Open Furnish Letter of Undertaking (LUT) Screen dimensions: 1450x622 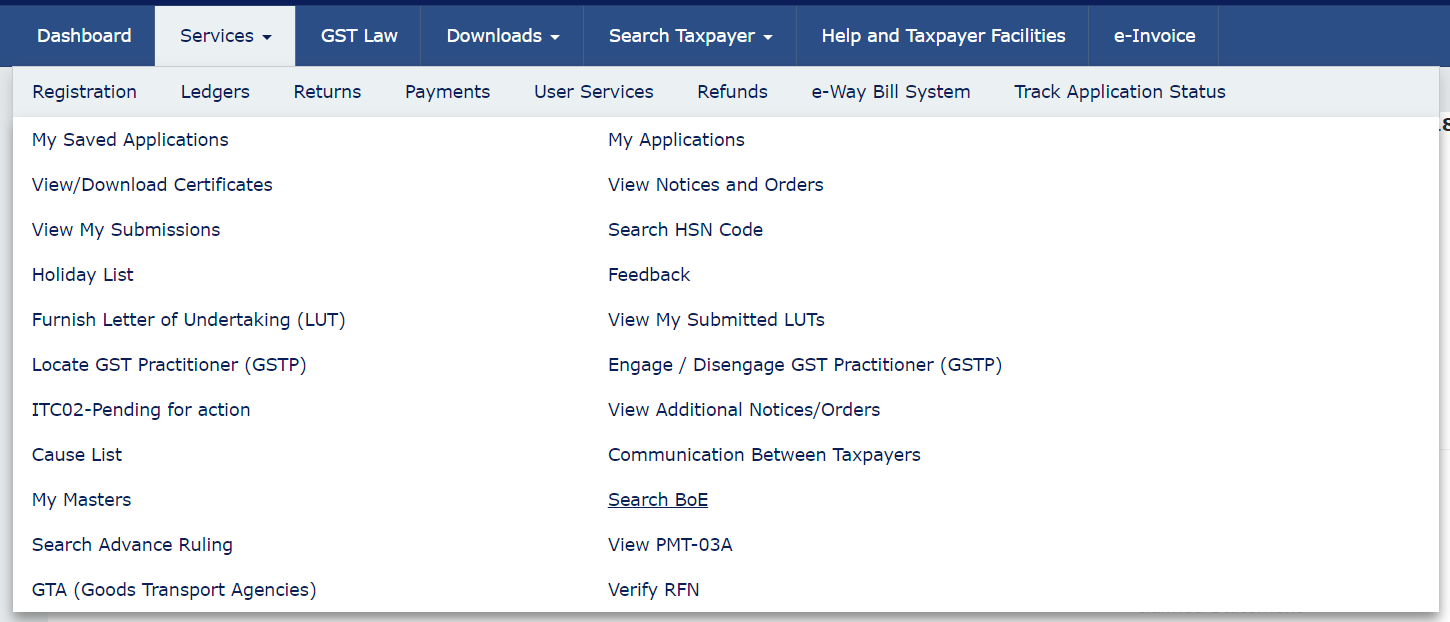pos(189,320)
